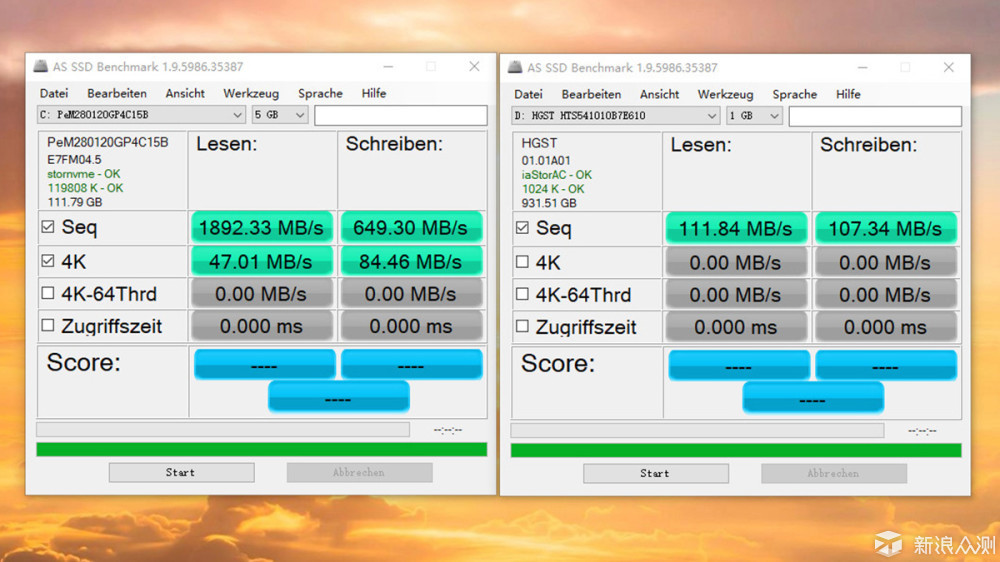Close the left AS SSD Benchmark window
Viewport: 1000px width, 562px height.
click(x=474, y=67)
